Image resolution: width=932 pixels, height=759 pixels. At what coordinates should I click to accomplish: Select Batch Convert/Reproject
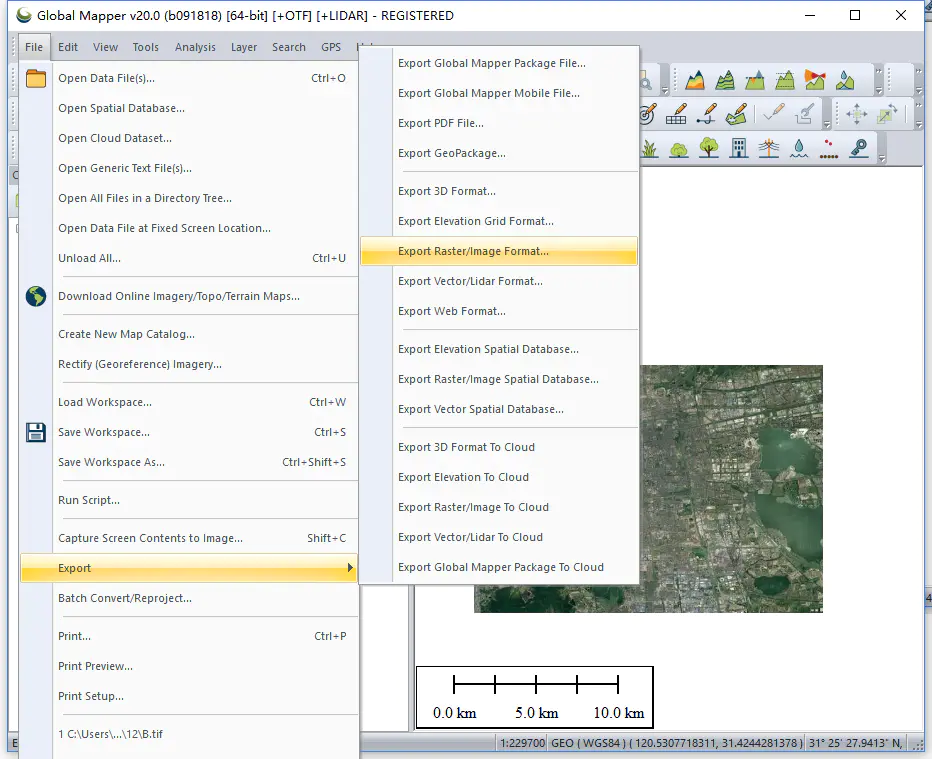click(x=189, y=598)
